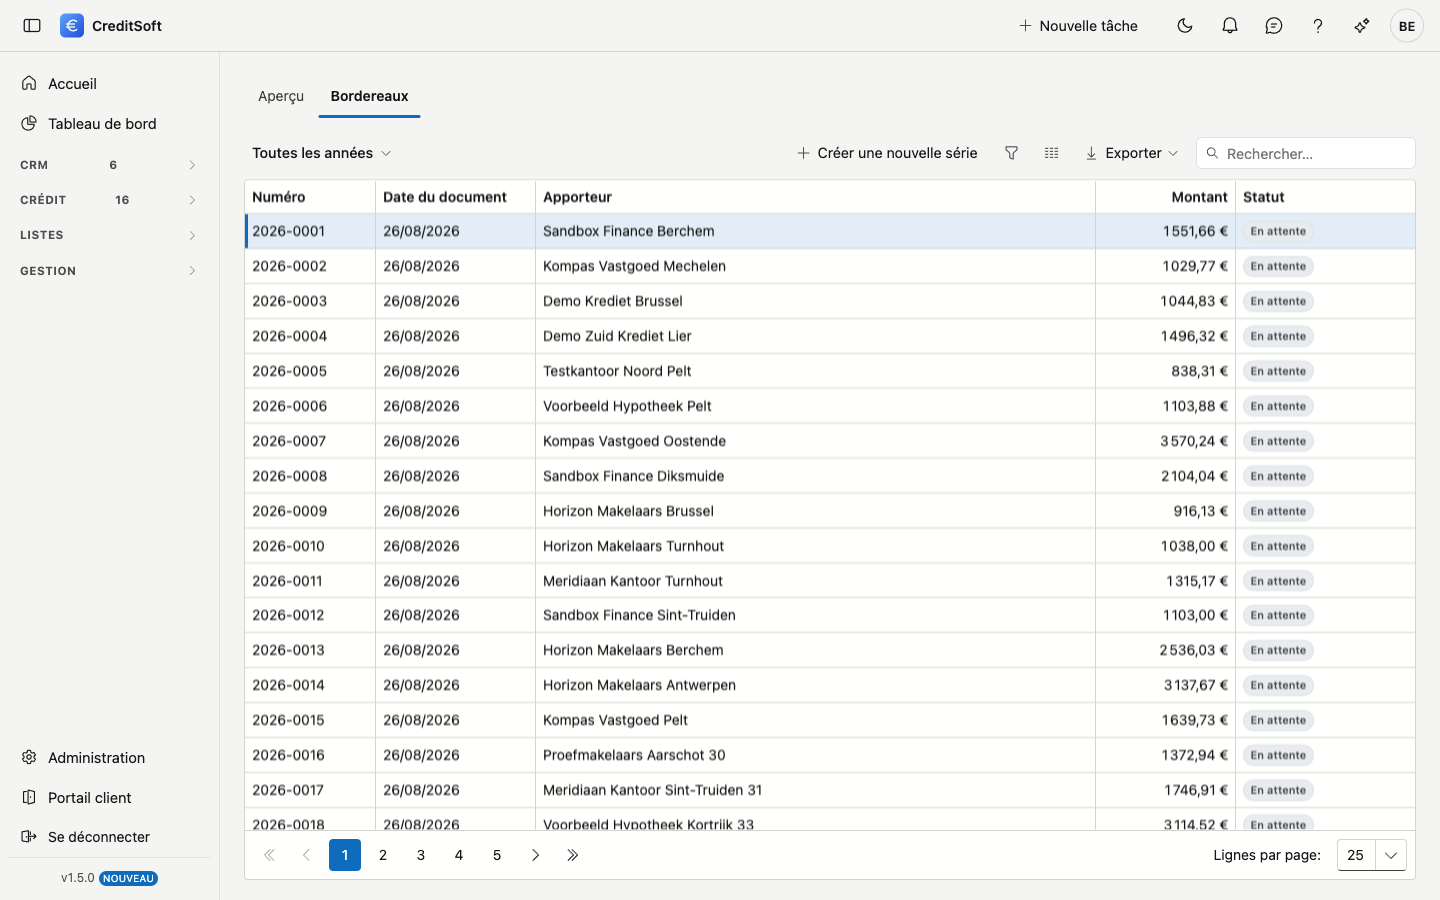1440x900 pixels.
Task: Go to page 2
Action: 383,855
